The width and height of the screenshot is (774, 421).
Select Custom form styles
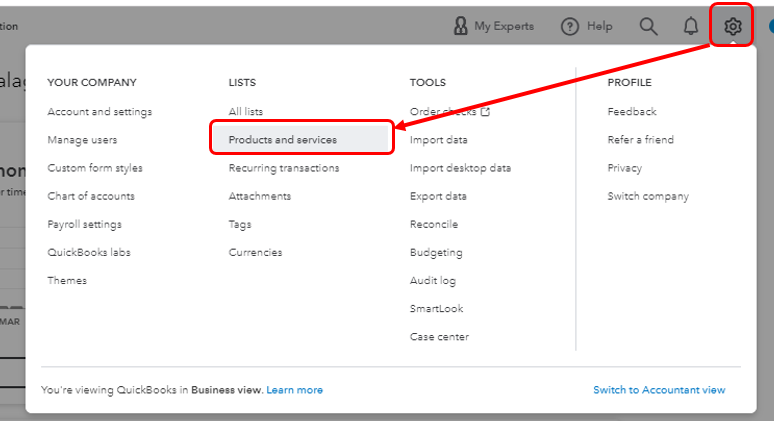[x=95, y=168]
